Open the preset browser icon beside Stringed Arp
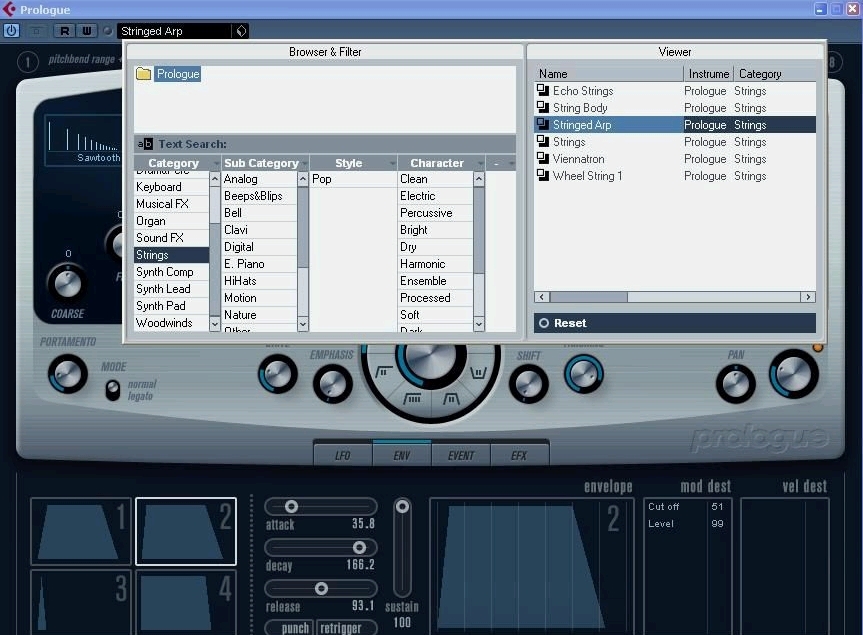863x635 pixels. [241, 31]
